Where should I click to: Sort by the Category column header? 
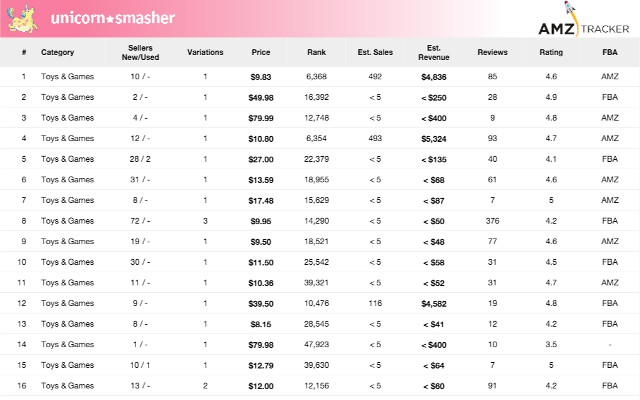[57, 52]
